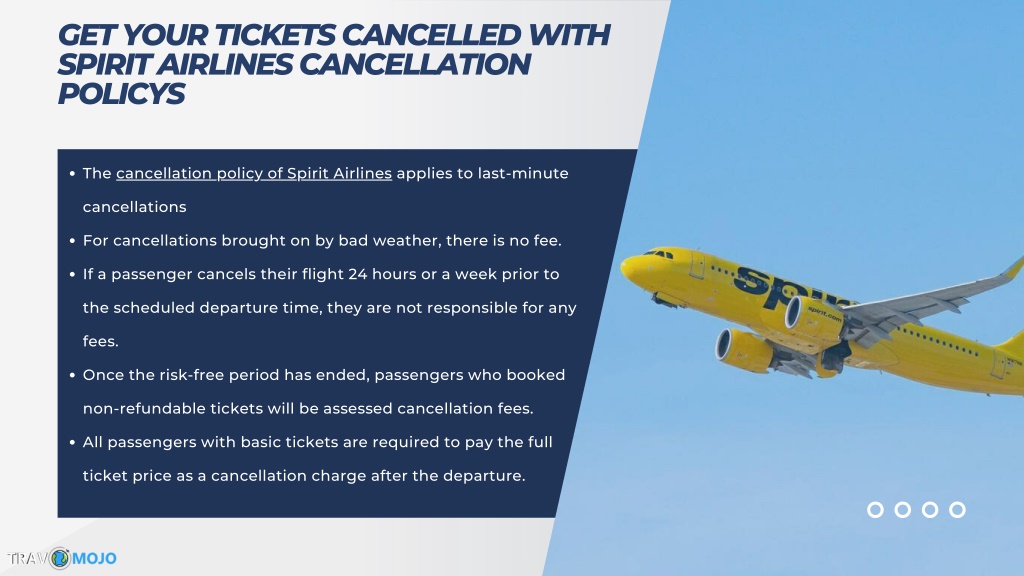The width and height of the screenshot is (1024, 576).
Task: Click the first slide indicator circle
Action: click(x=875, y=509)
